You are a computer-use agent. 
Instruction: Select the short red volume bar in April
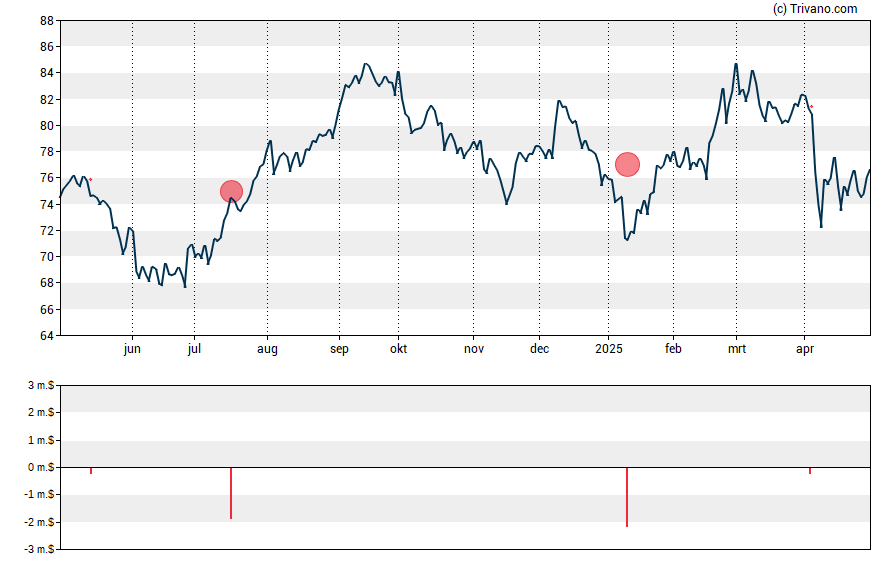point(810,471)
